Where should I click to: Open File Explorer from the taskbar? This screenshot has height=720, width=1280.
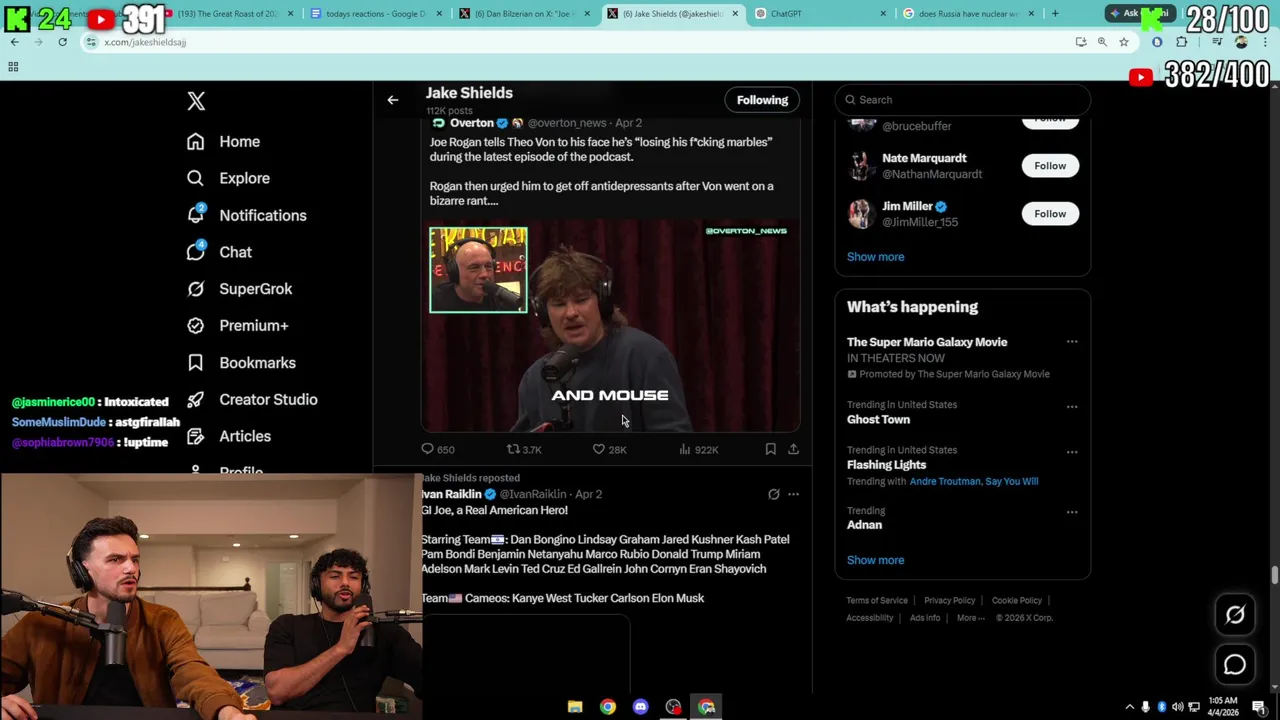(x=575, y=707)
